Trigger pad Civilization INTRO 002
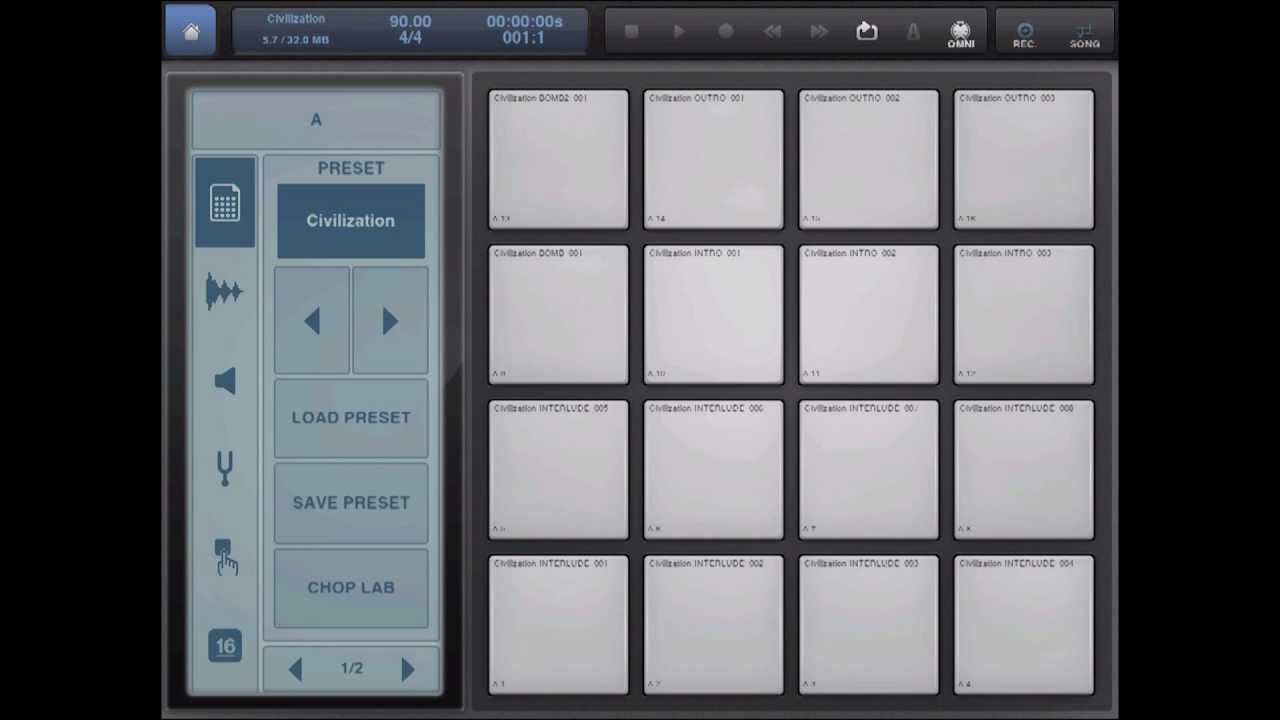The image size is (1280, 720). [x=869, y=315]
